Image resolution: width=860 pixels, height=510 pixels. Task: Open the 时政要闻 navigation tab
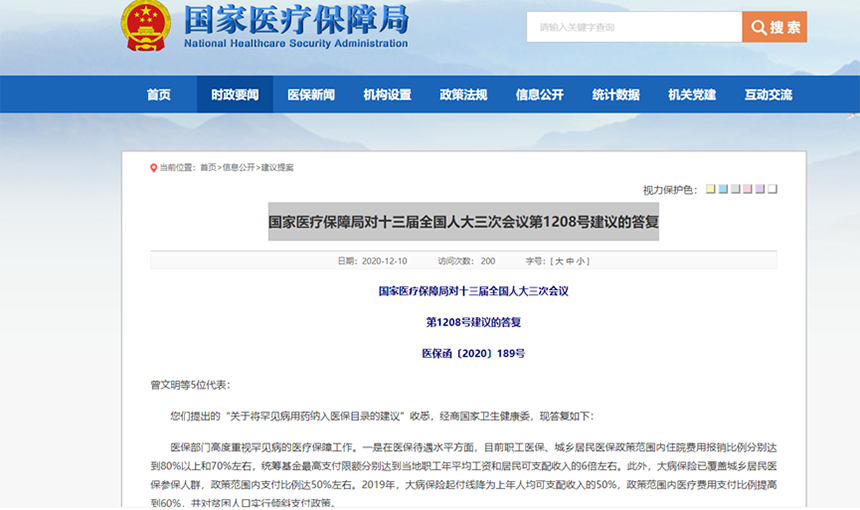click(x=235, y=95)
